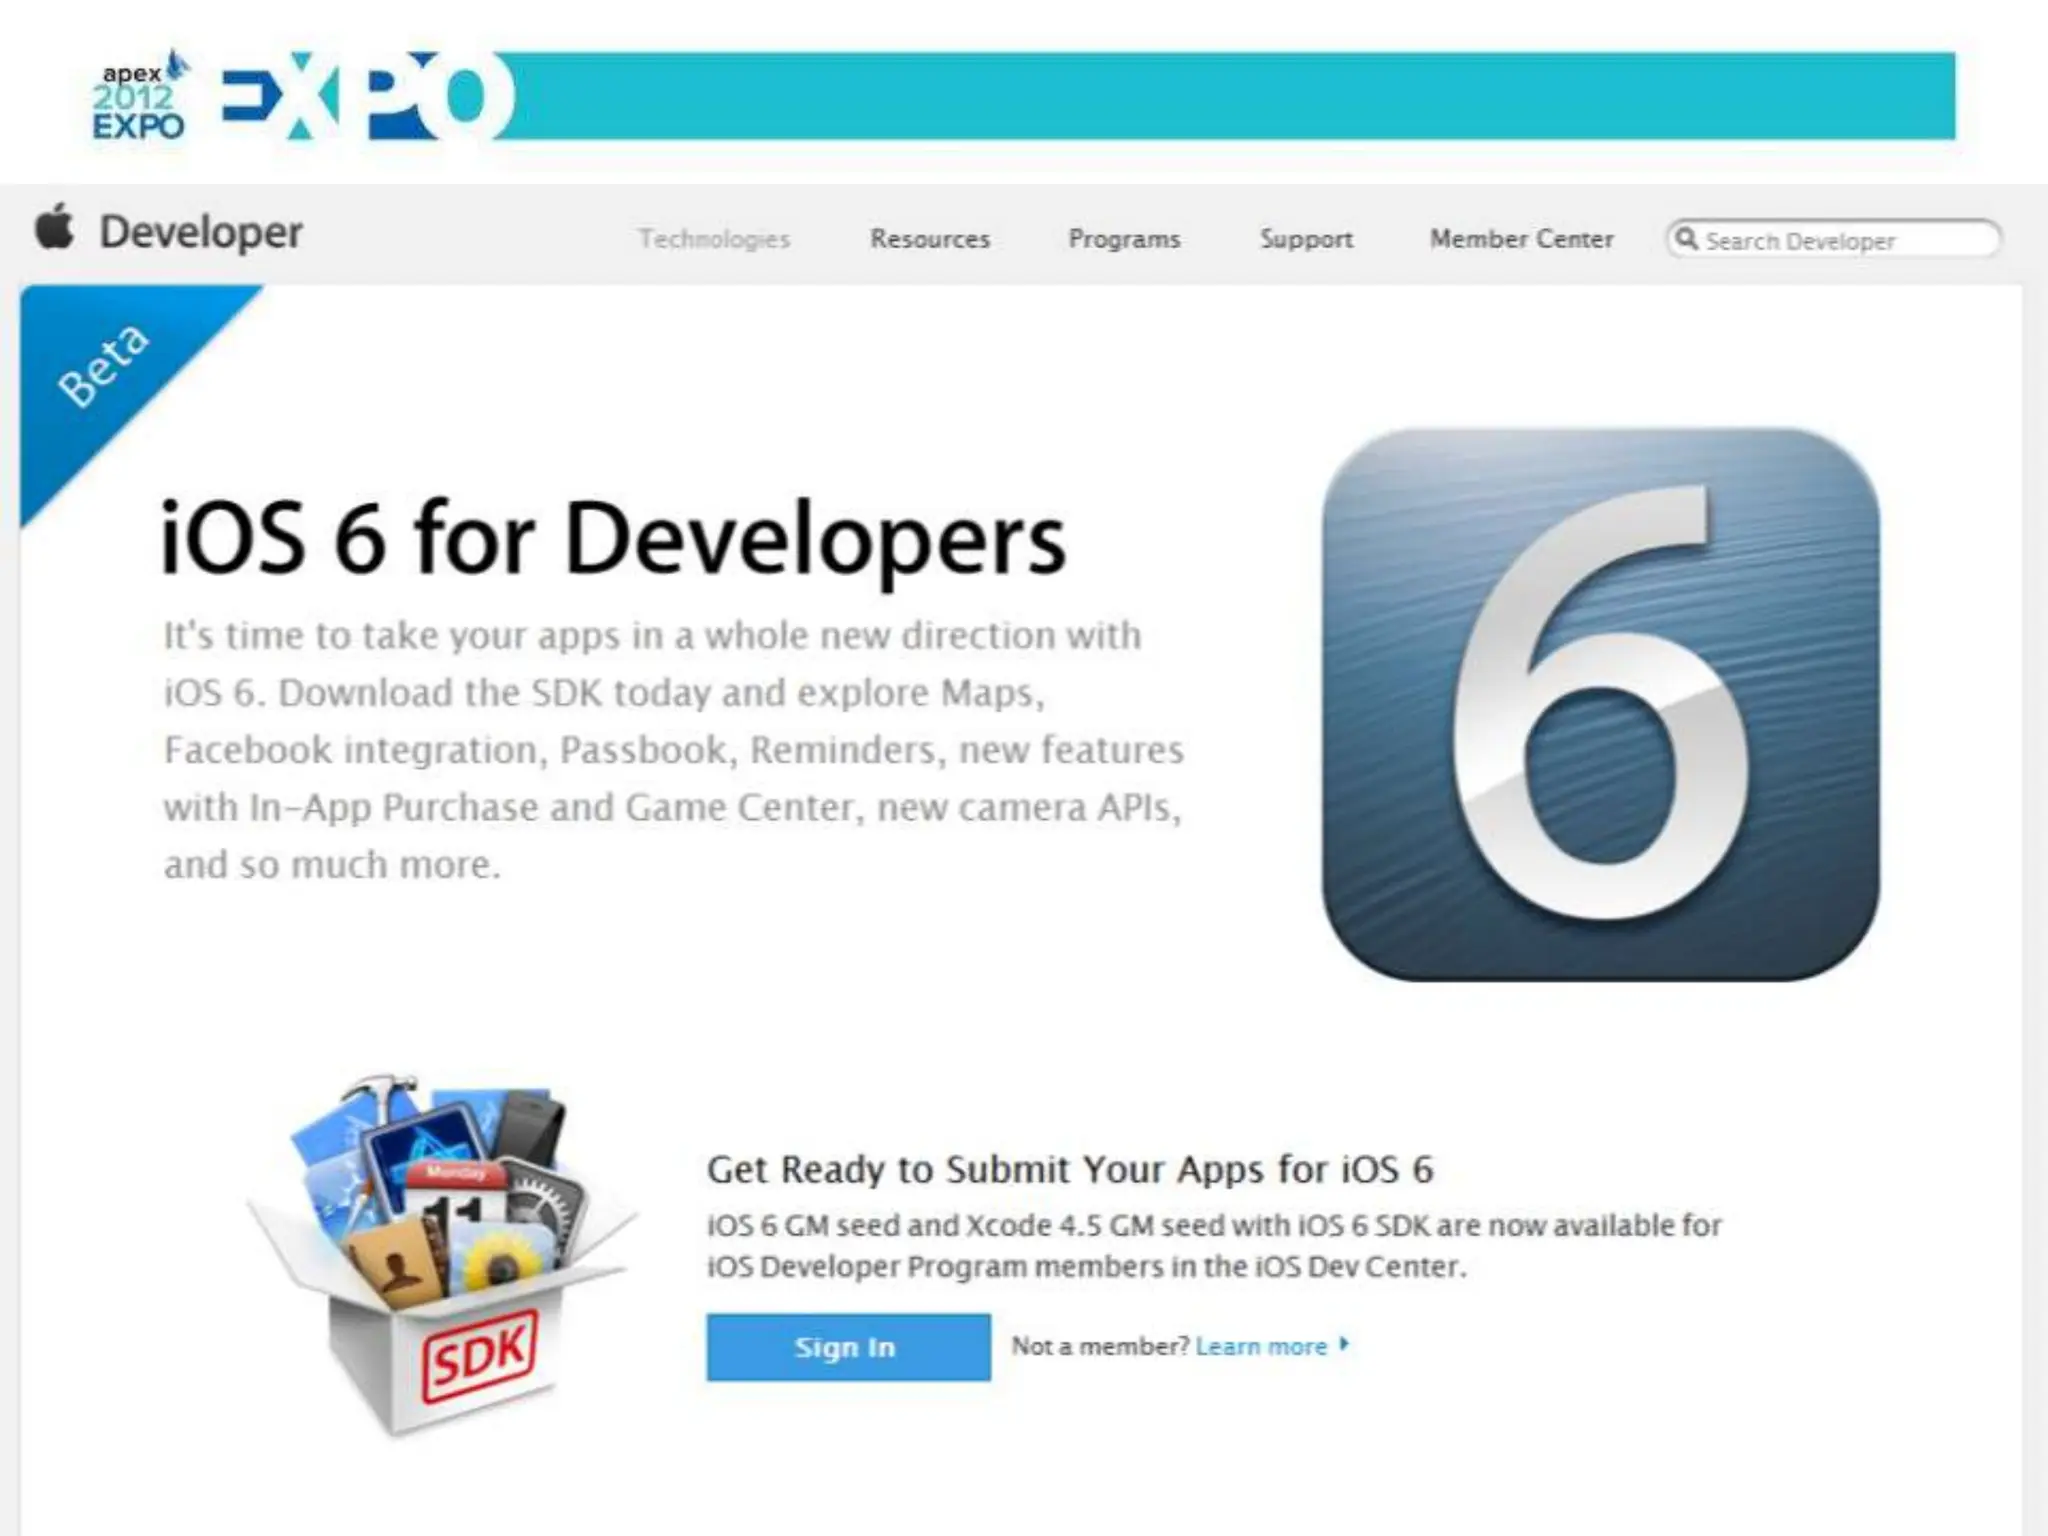
Task: Click the iOS 6 for Developers heading
Action: [612, 539]
